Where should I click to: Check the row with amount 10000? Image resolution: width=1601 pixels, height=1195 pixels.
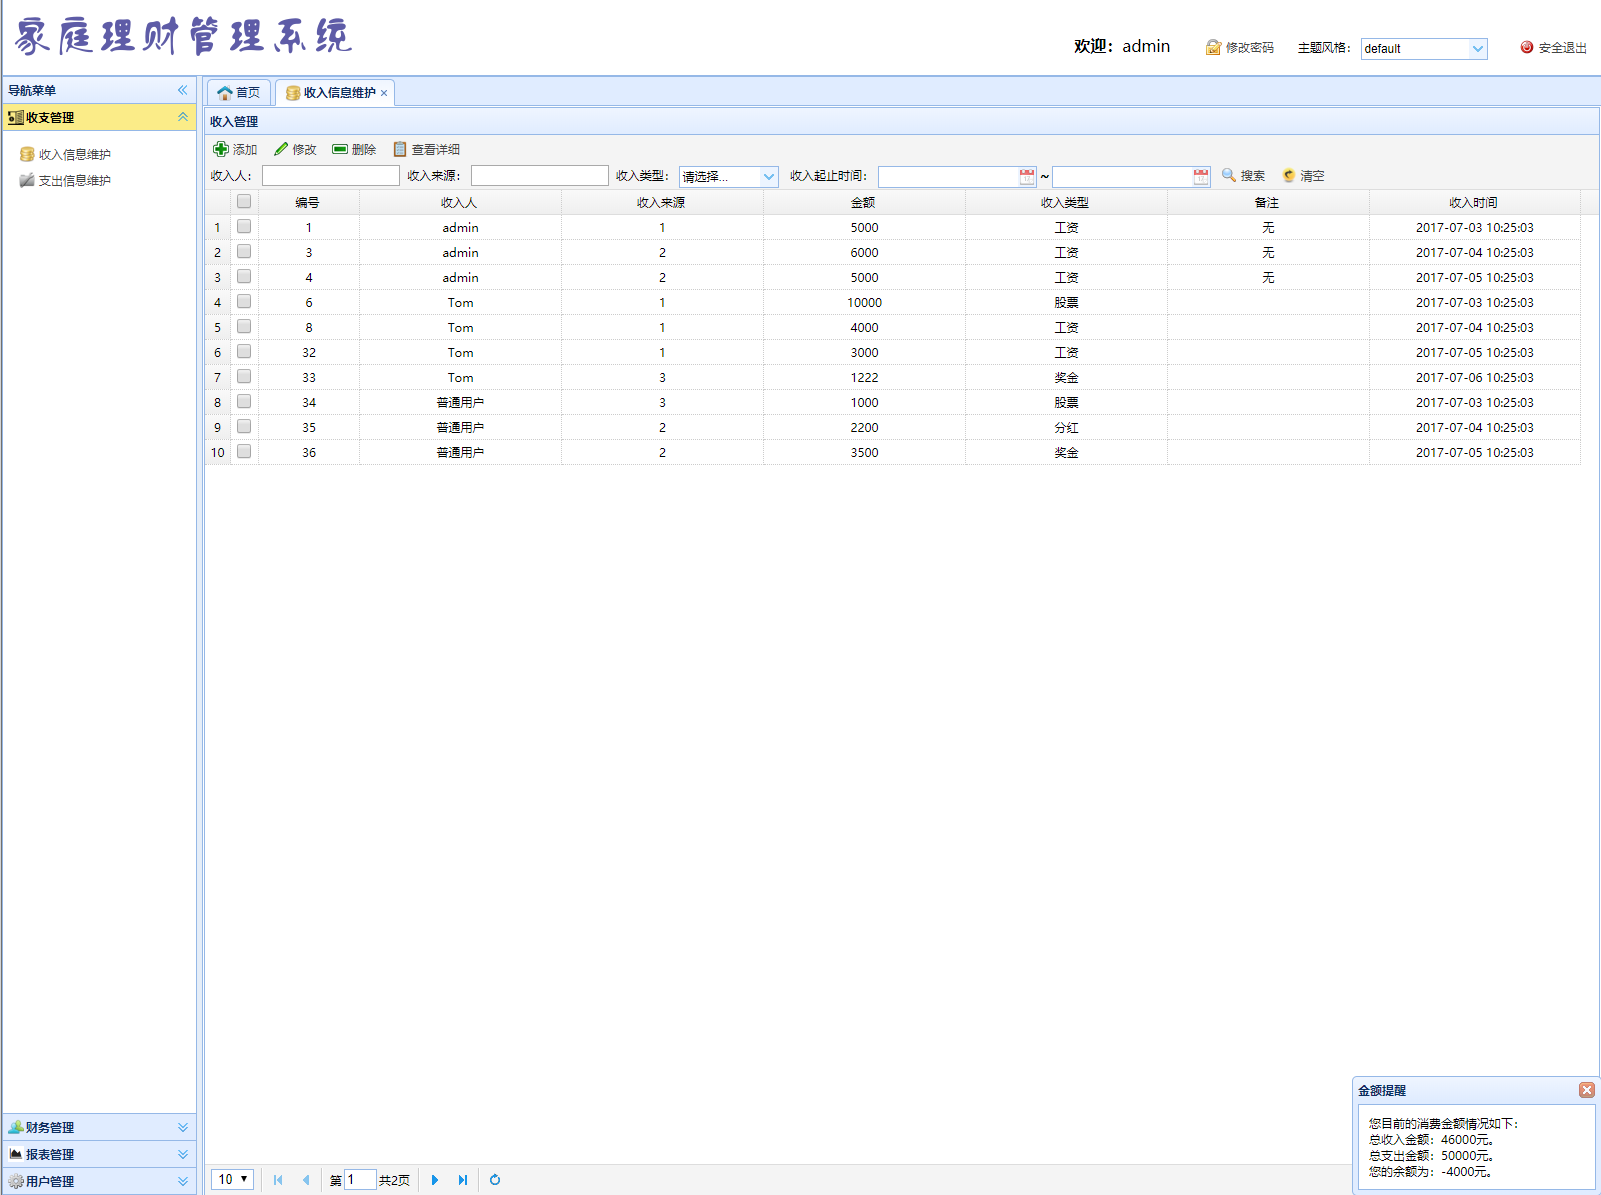[x=244, y=301]
